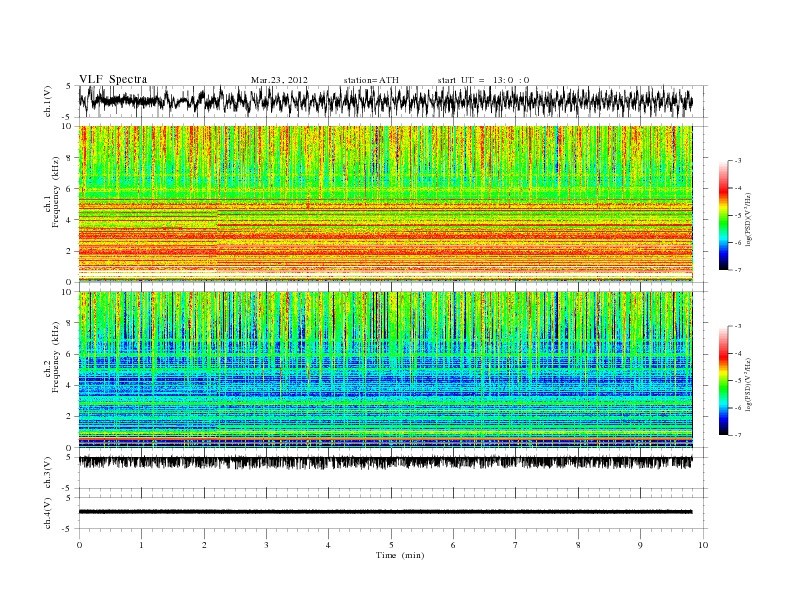Click the 'station=ATH' label
792x612 pixels.
(x=371, y=80)
